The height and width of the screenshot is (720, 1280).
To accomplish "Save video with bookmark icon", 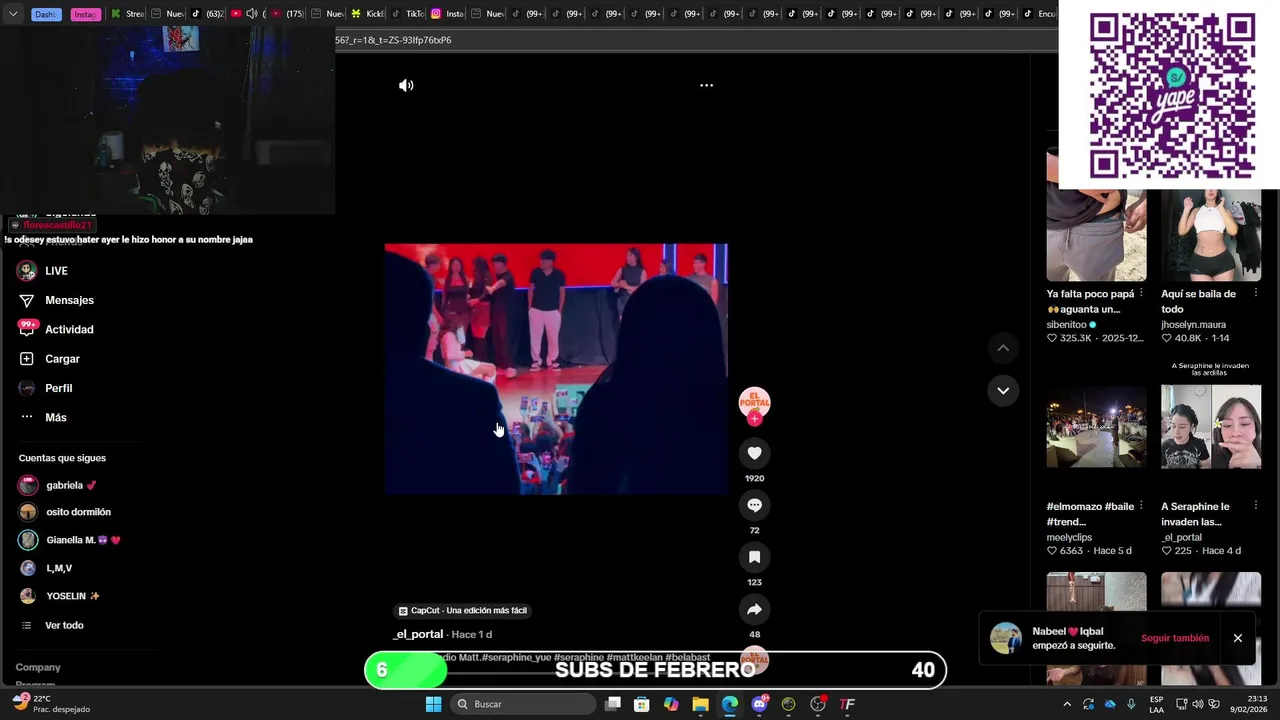I will pyautogui.click(x=754, y=557).
